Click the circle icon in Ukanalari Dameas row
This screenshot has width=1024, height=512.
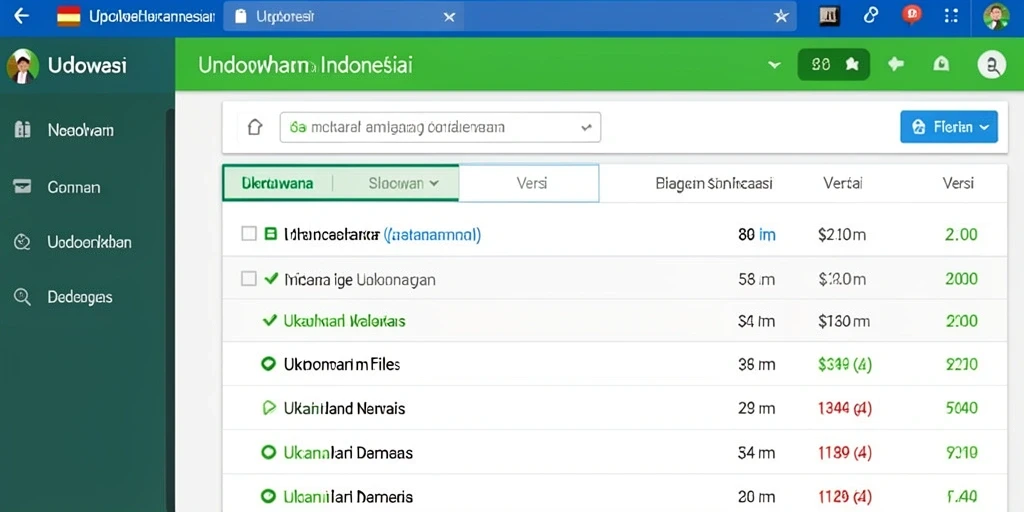pos(268,451)
